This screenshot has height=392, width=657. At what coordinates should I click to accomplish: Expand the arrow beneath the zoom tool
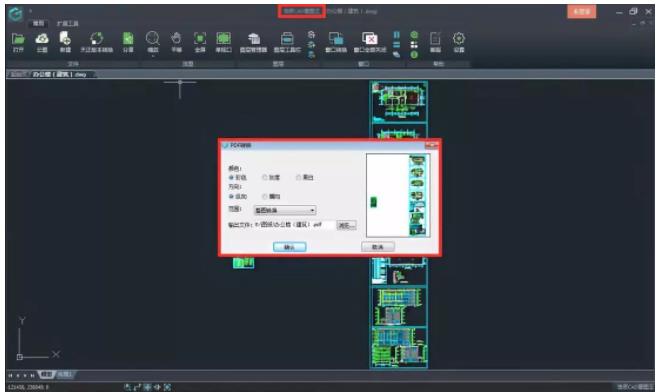(x=153, y=56)
